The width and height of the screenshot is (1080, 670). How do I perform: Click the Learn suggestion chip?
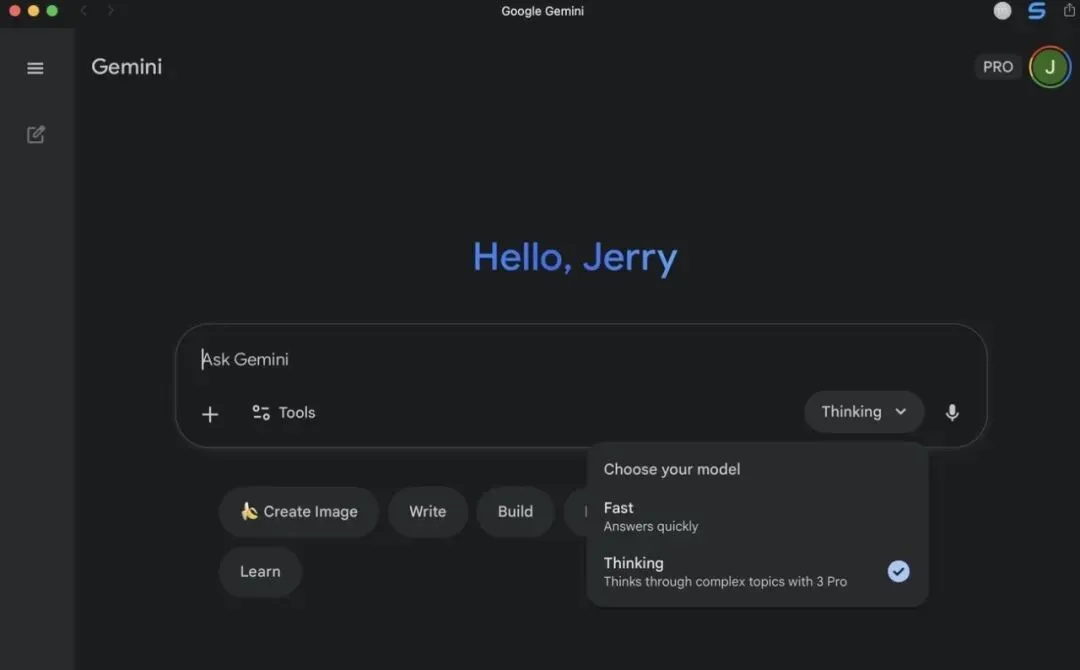(260, 572)
